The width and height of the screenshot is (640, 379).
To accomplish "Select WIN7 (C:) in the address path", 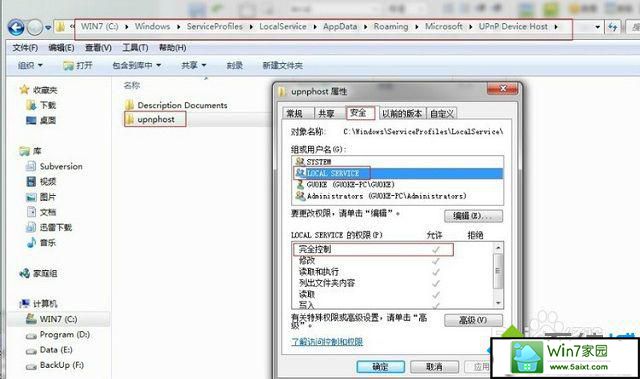I will pyautogui.click(x=100, y=27).
